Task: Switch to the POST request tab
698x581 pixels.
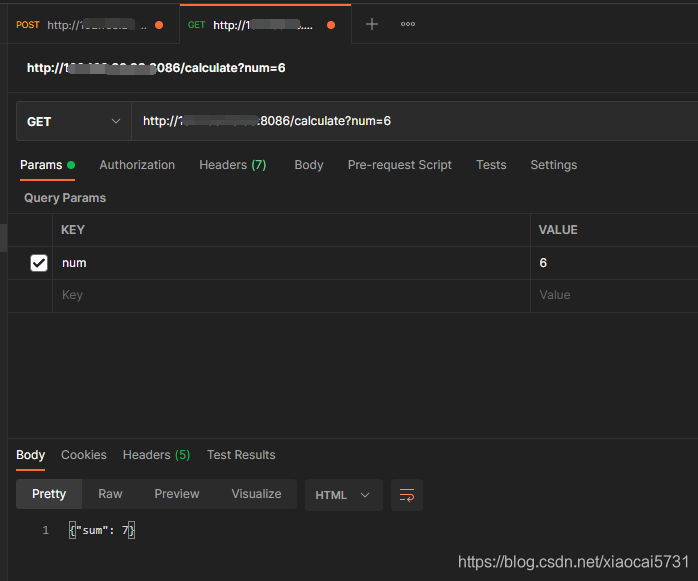Action: (93, 25)
